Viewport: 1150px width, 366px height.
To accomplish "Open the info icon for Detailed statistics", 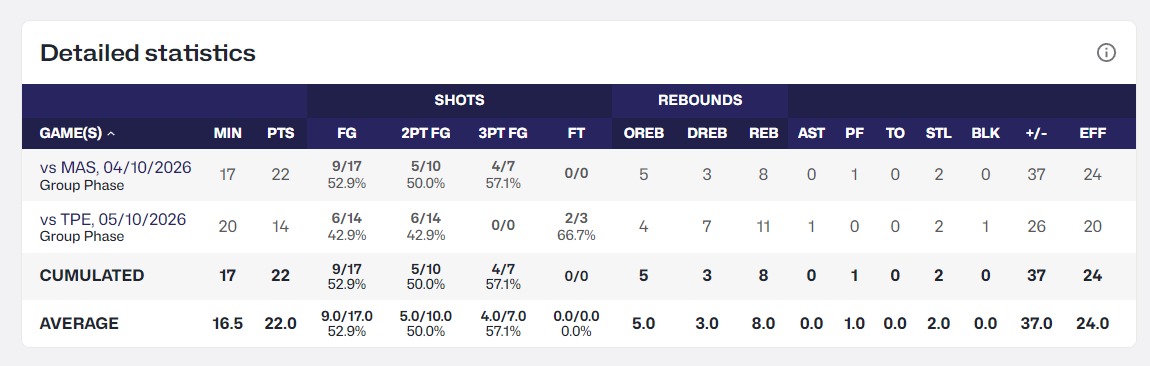I will 1106,53.
